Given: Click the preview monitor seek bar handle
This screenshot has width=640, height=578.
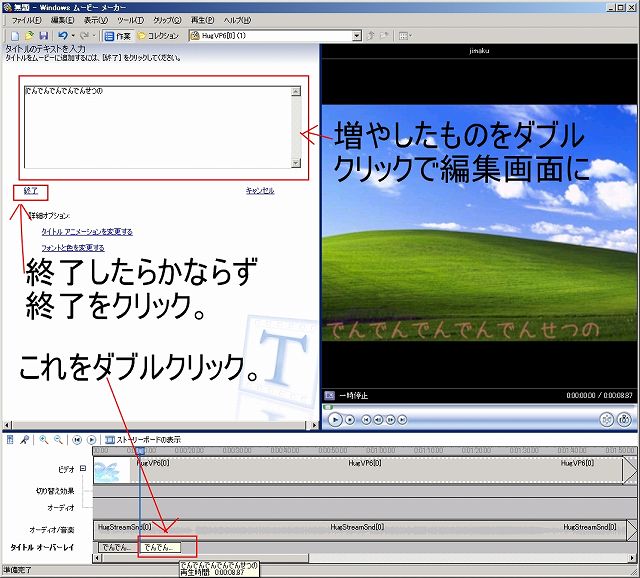Looking at the screenshot, I should pos(328,407).
